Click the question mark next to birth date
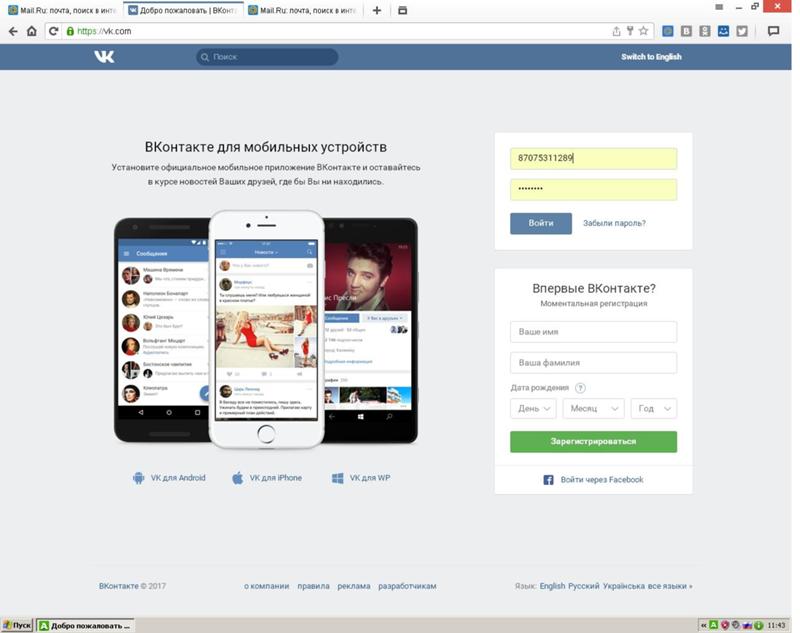This screenshot has width=800, height=633. click(x=580, y=388)
